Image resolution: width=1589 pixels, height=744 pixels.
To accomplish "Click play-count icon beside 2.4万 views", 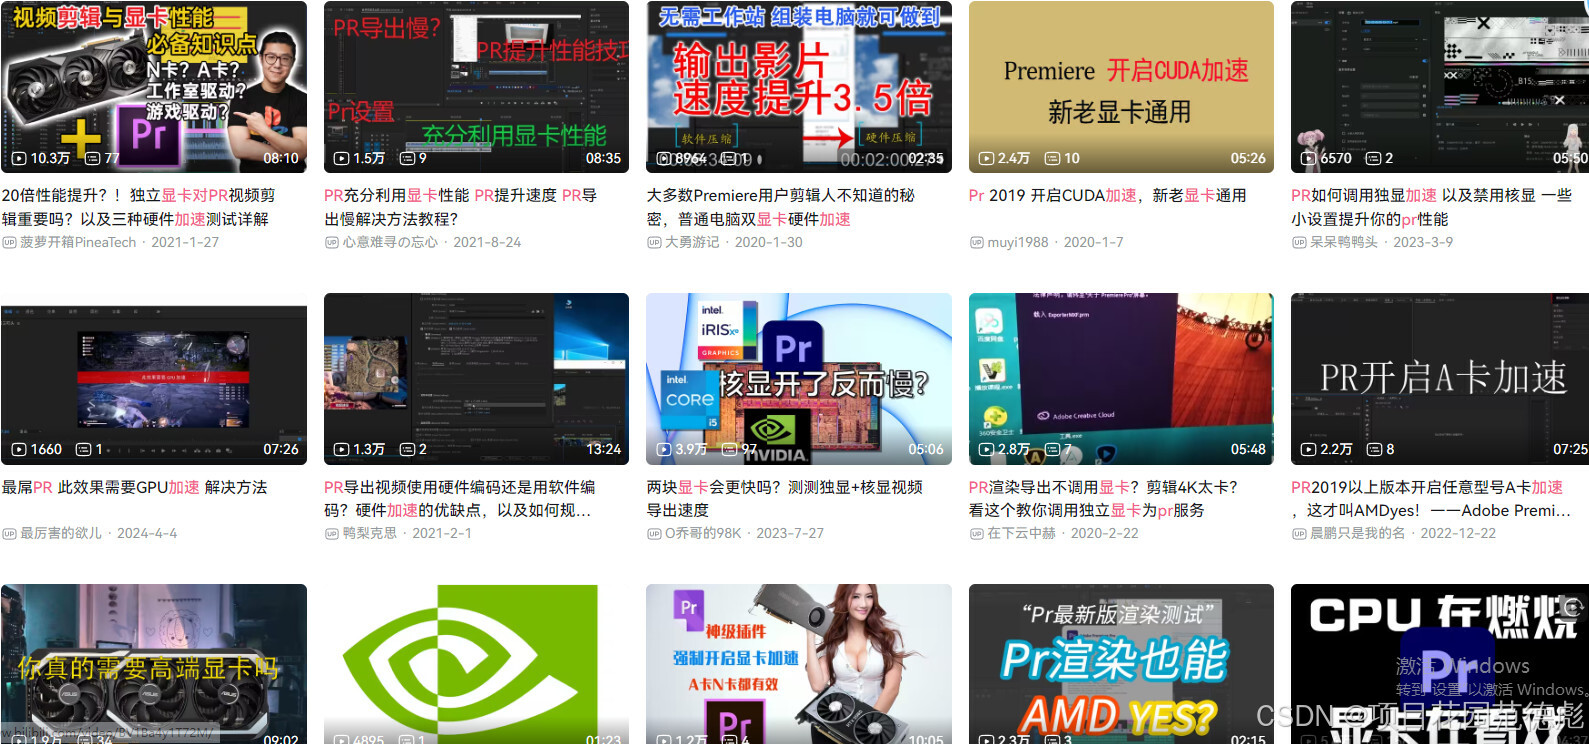I will 986,158.
